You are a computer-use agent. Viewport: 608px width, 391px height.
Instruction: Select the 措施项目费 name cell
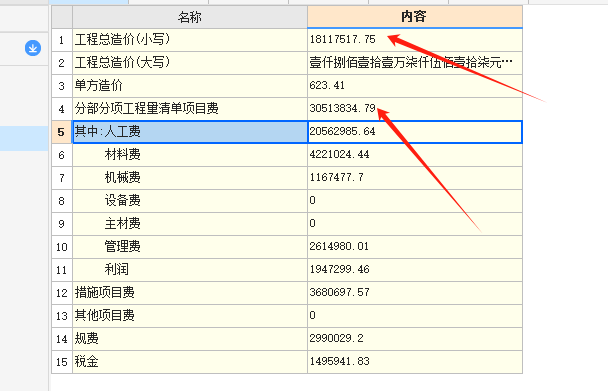190,293
